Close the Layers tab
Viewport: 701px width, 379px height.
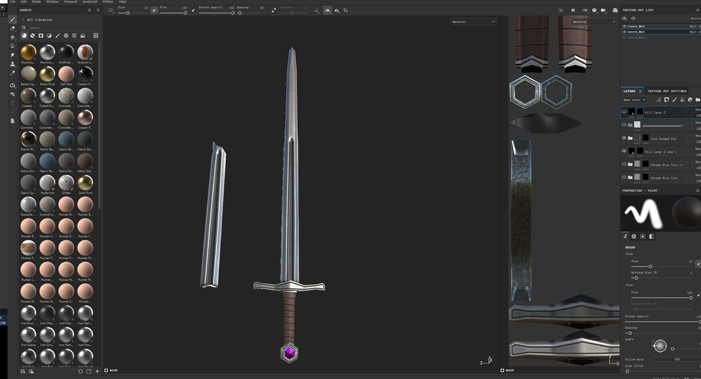point(640,91)
